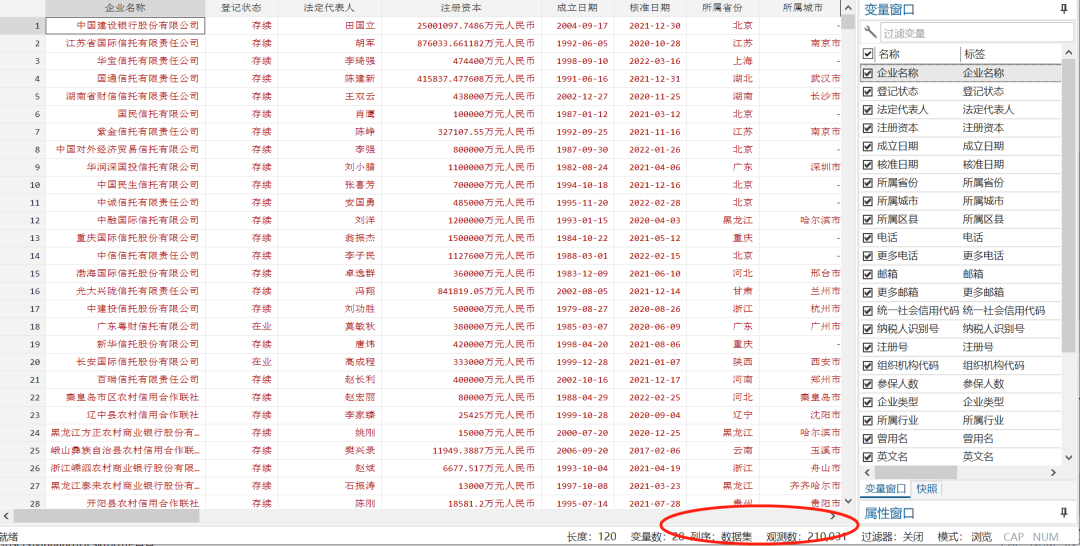Click the NUM indicator in status bar

(x=1045, y=536)
